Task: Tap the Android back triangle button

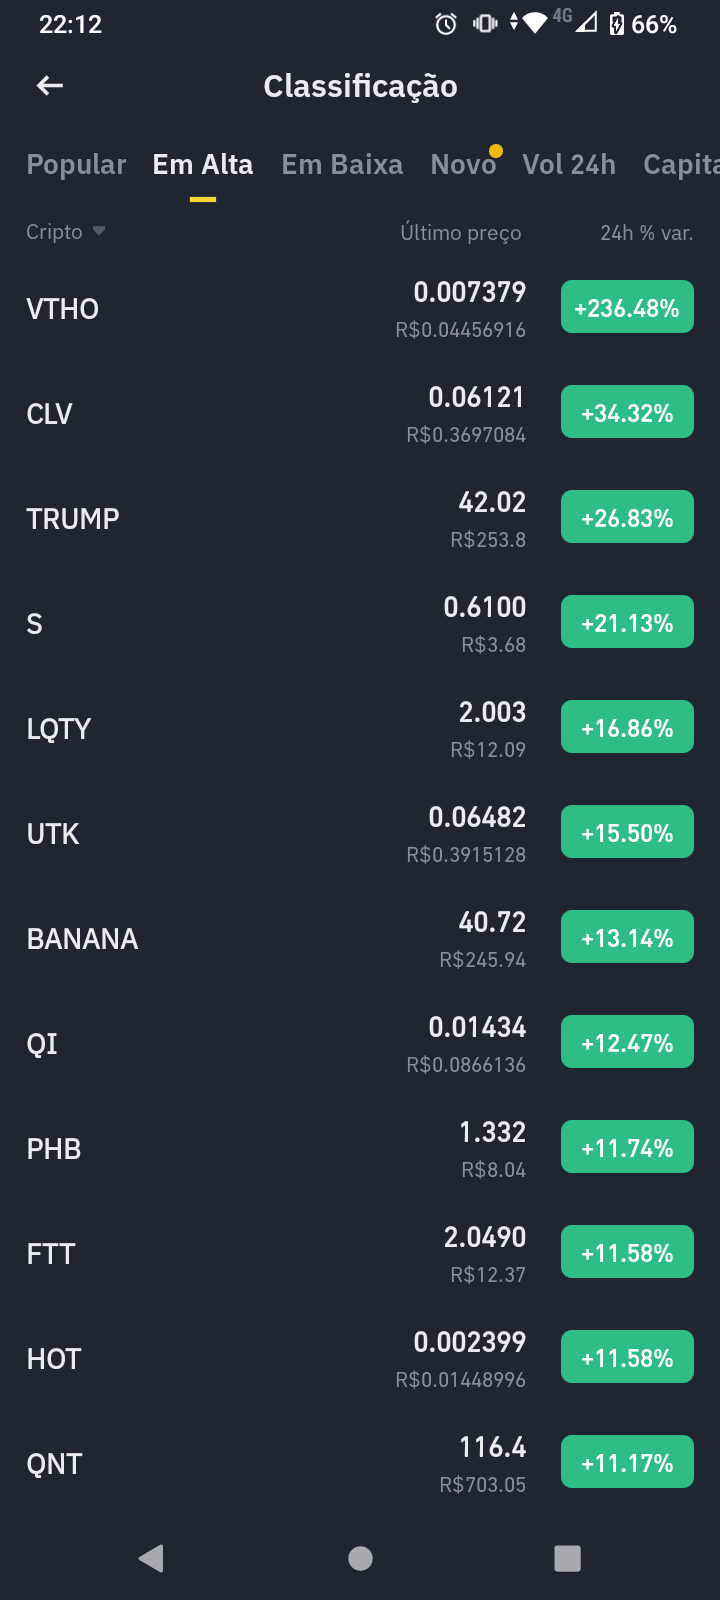Action: pyautogui.click(x=151, y=1558)
